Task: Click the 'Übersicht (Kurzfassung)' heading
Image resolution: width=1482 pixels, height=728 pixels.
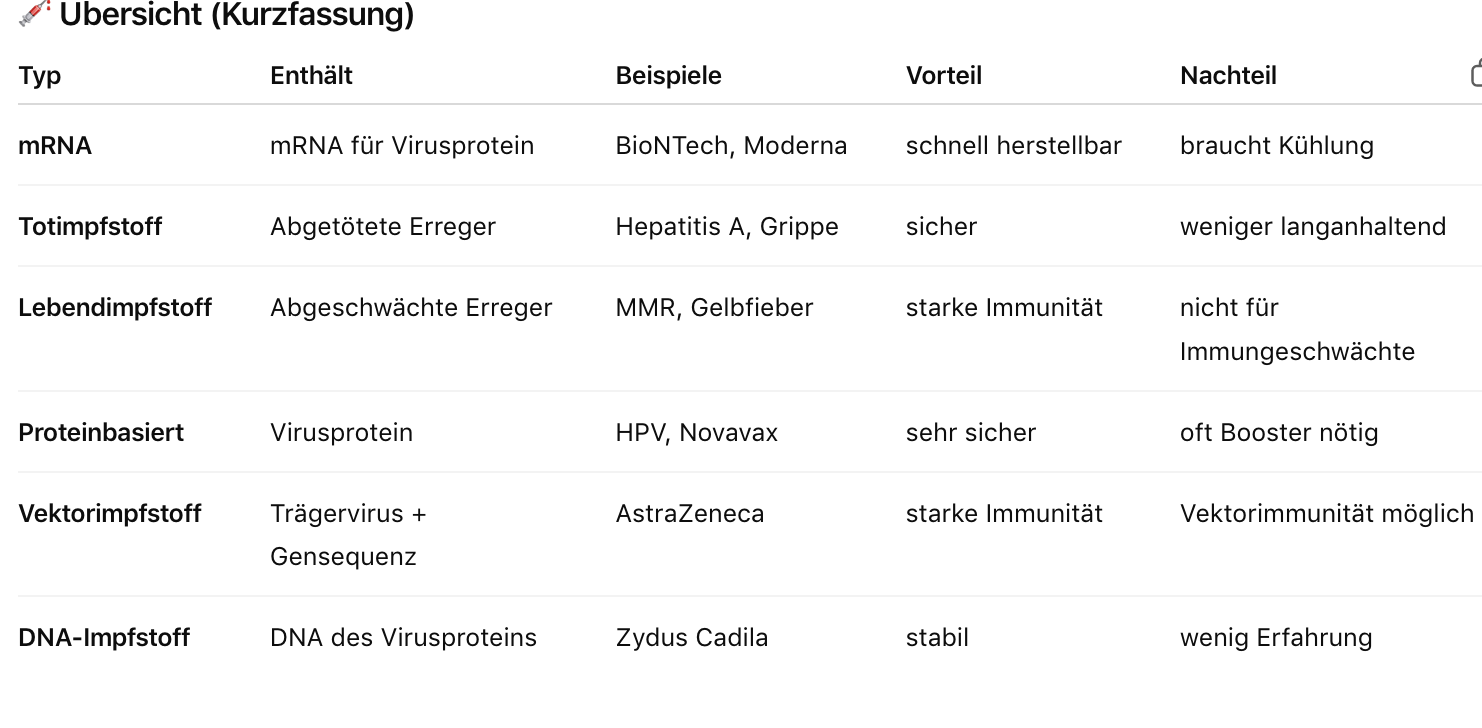Action: coord(236,14)
